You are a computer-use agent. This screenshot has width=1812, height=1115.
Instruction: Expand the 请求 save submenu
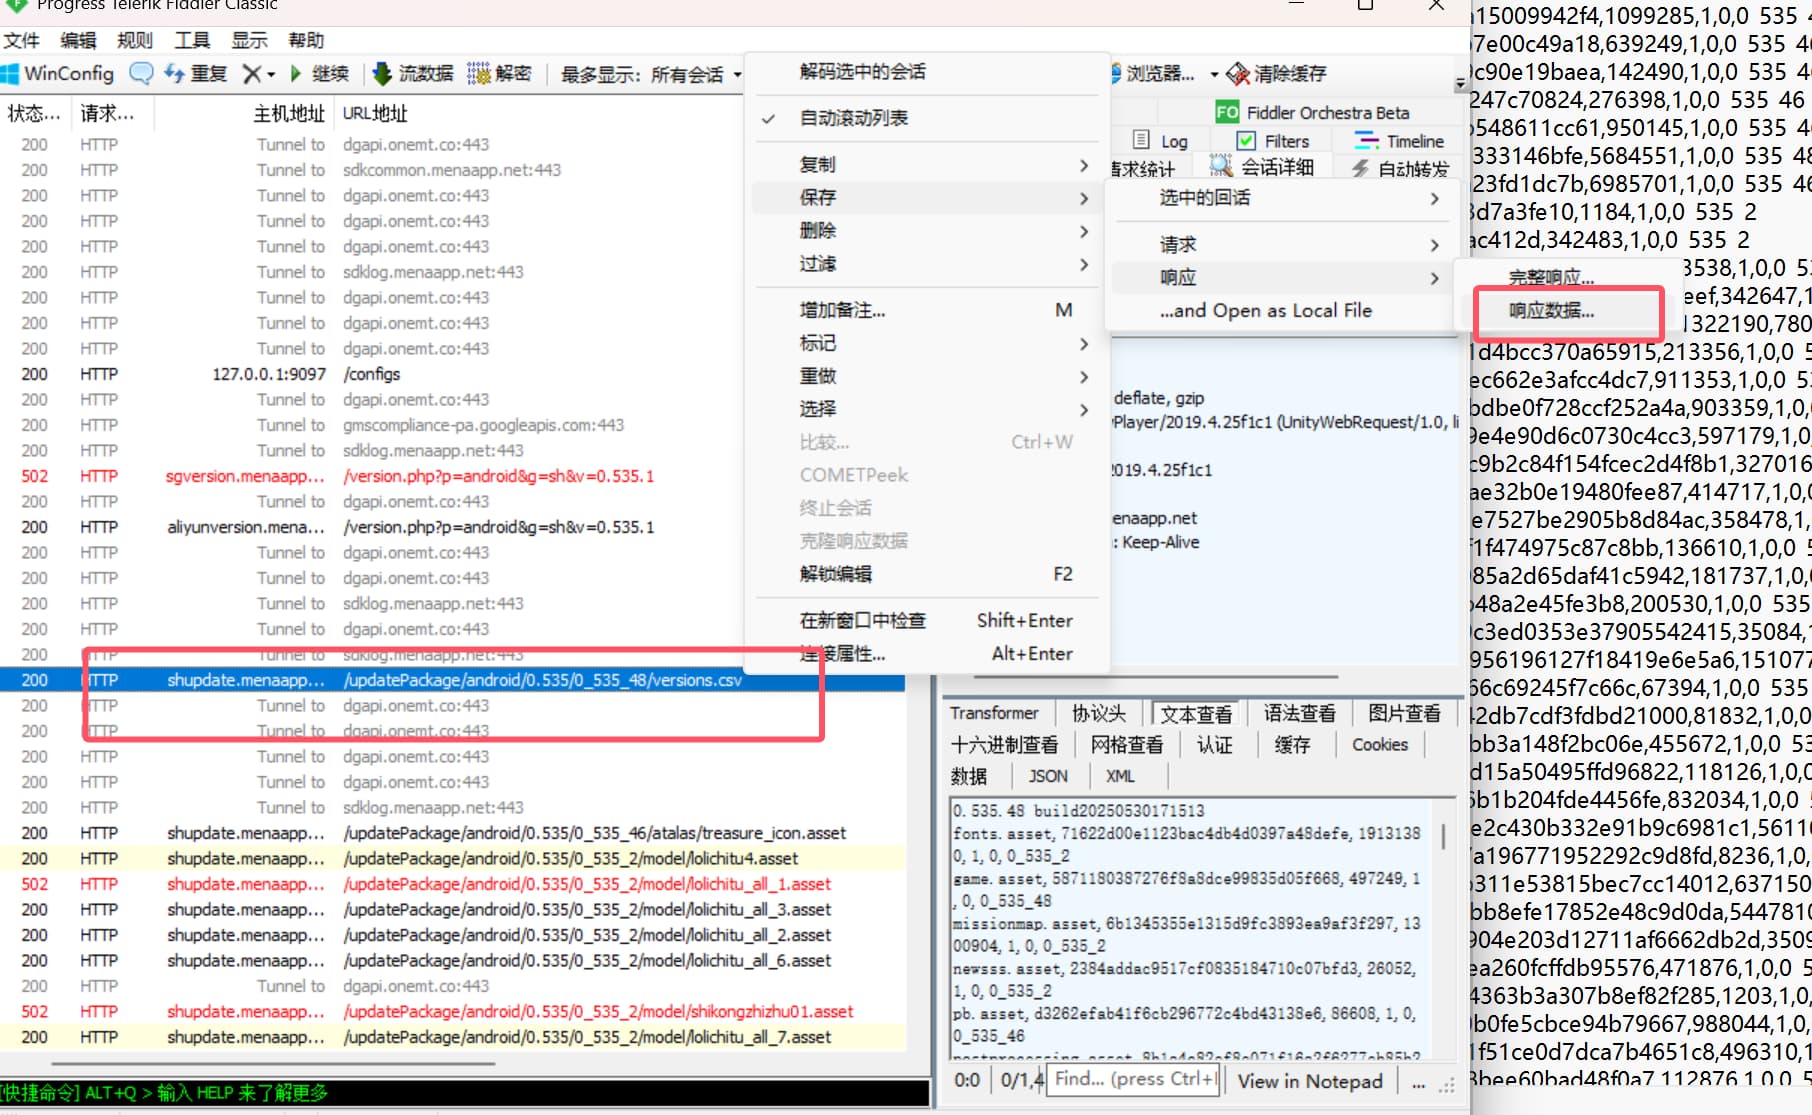[x=1279, y=244]
